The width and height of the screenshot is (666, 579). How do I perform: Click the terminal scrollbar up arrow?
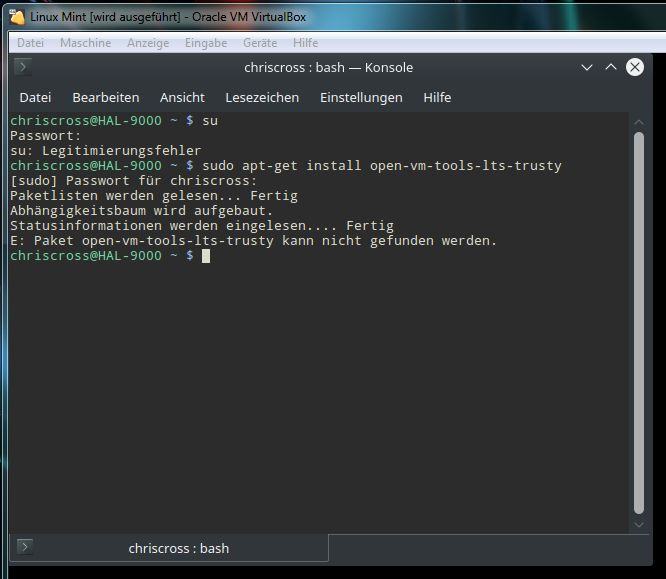638,122
